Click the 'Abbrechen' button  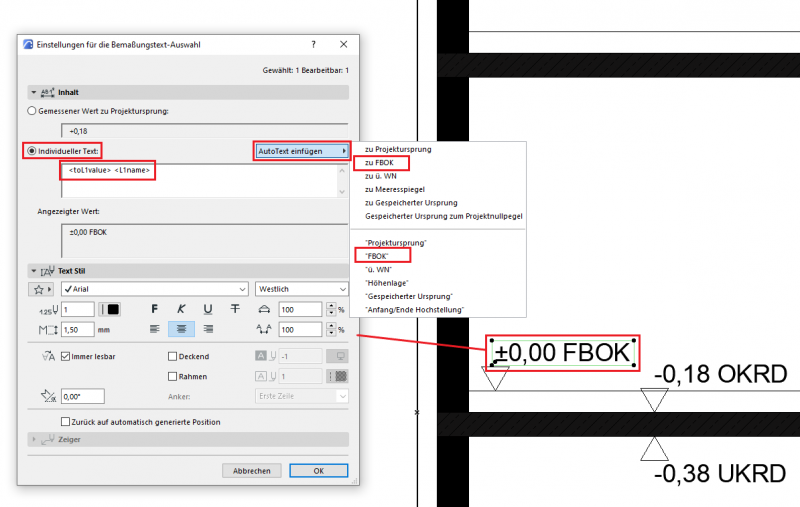pyautogui.click(x=251, y=470)
